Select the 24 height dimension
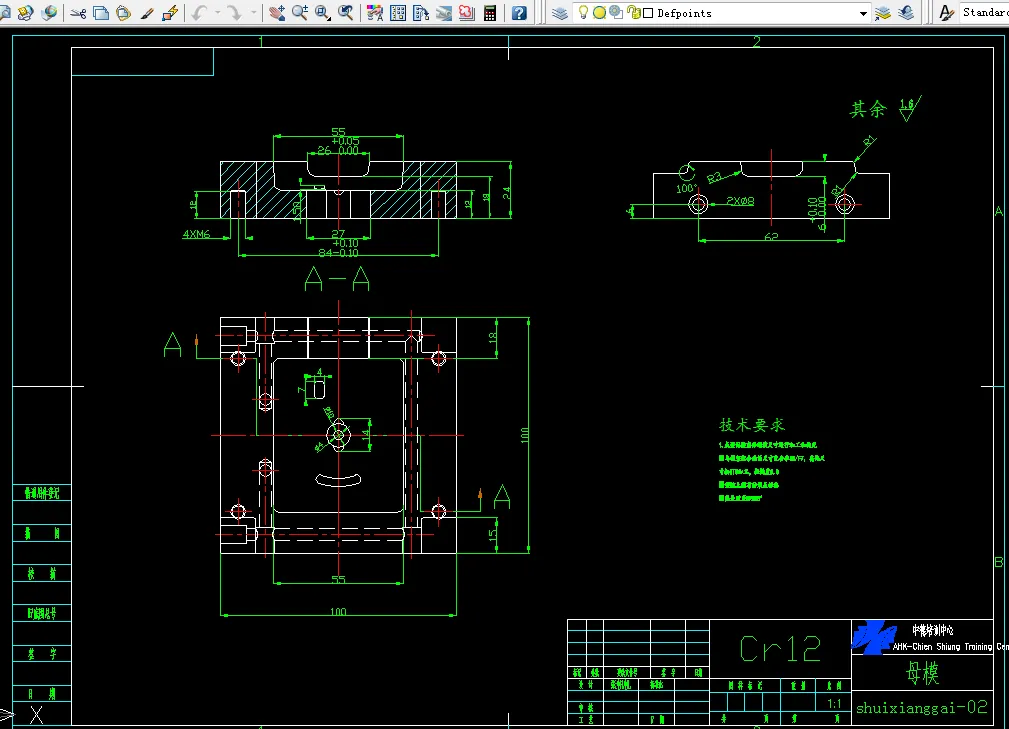 point(507,193)
